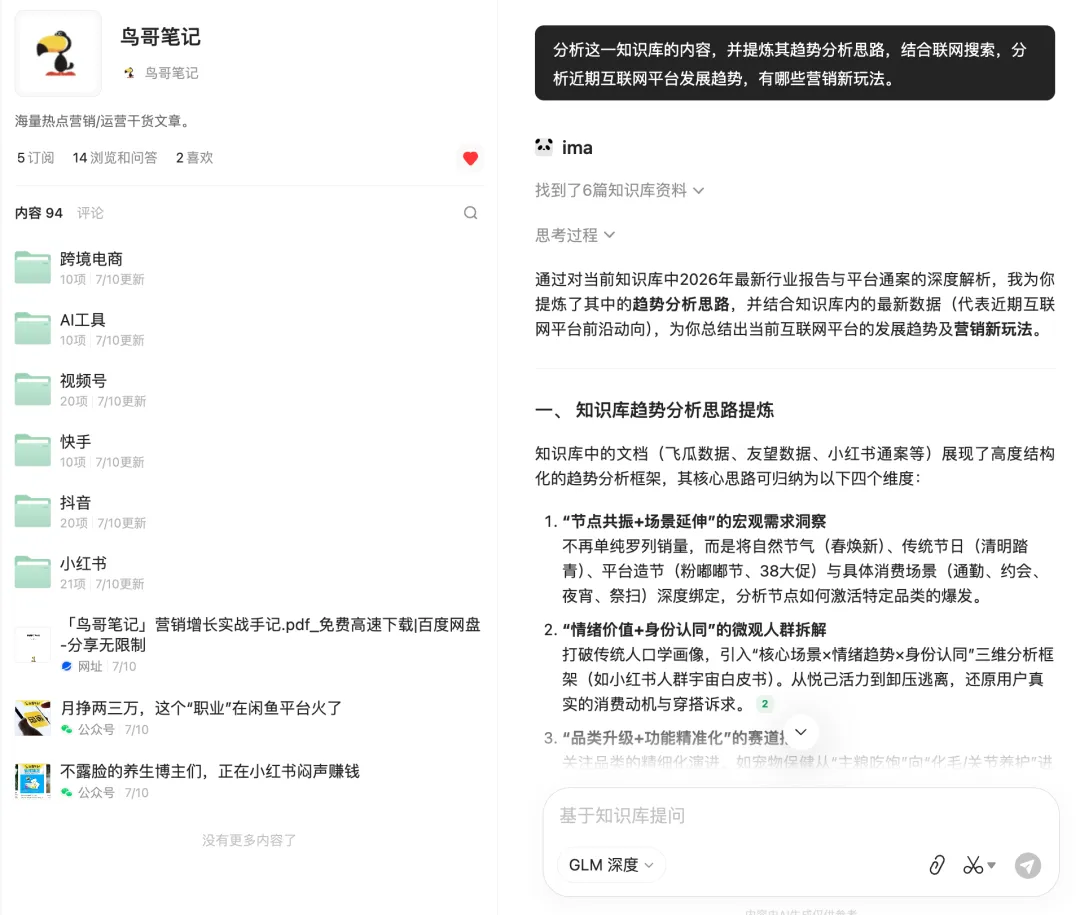Switch to the 评论 tab
1080x915 pixels.
point(90,213)
